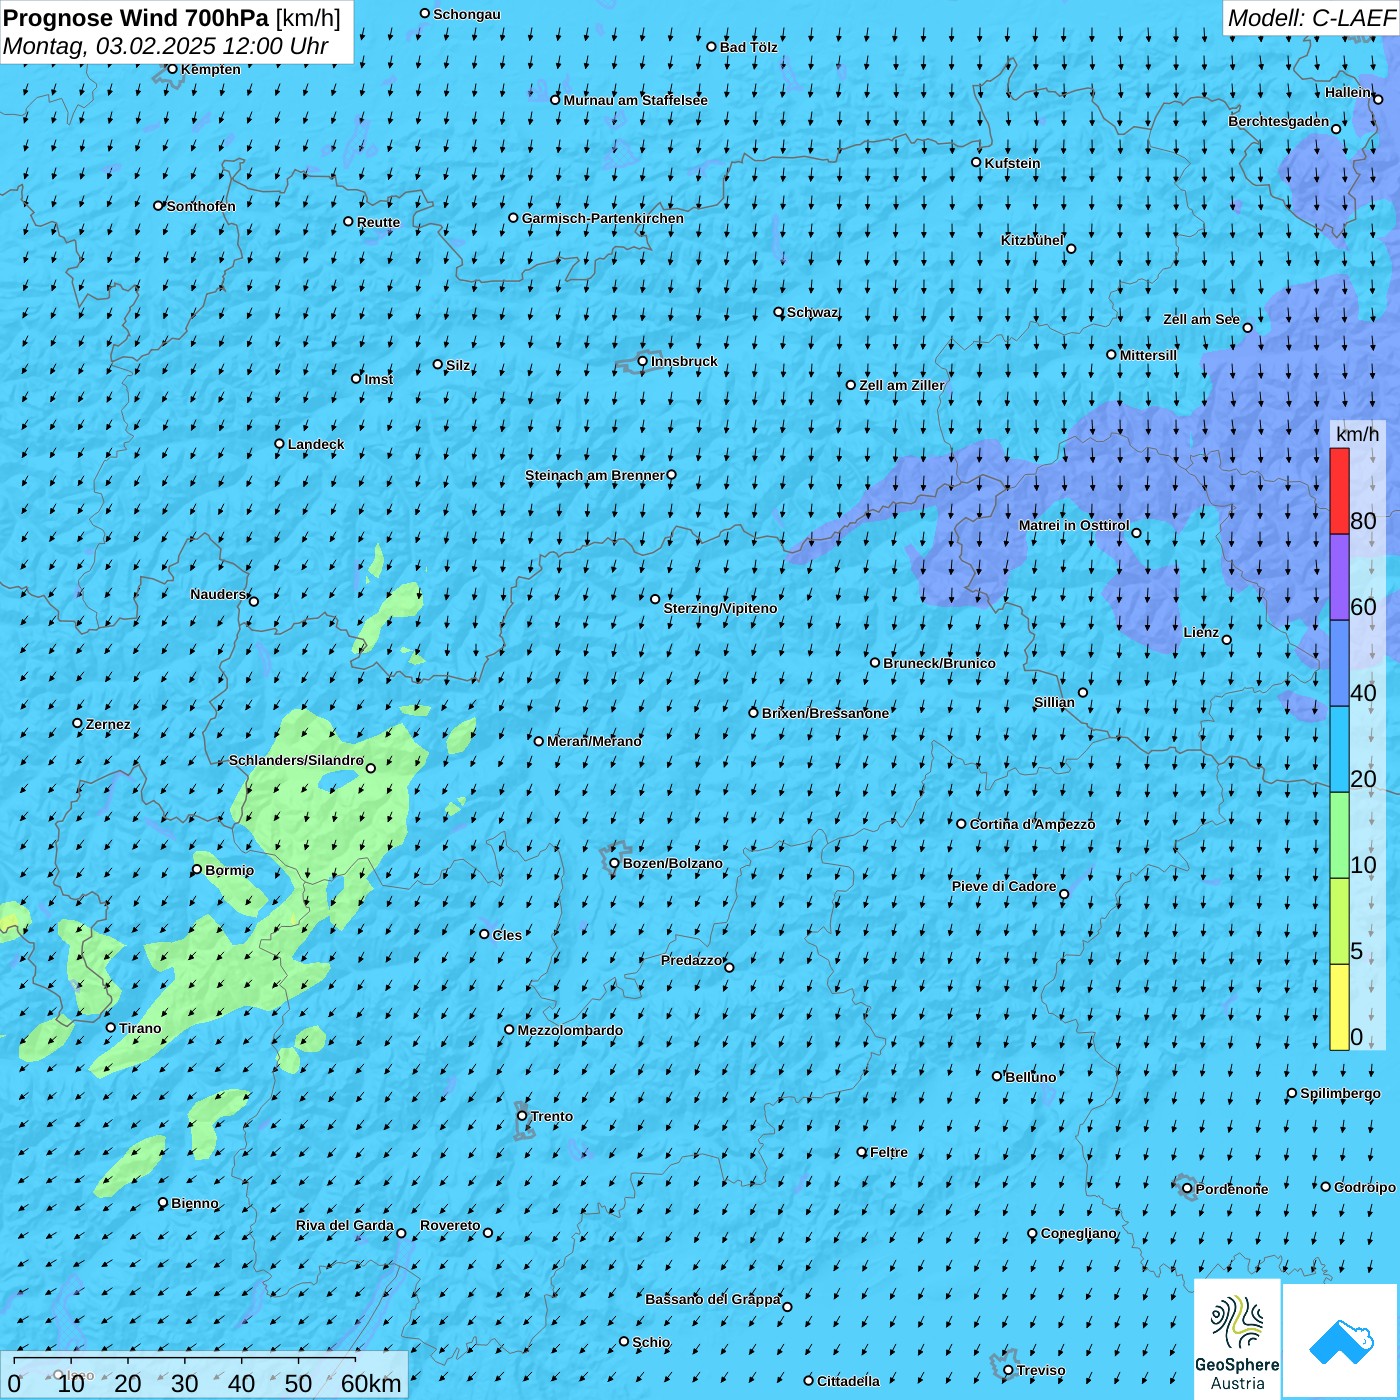
Task: Click the 'Schlanders/Silandro' label
Action: pyautogui.click(x=296, y=760)
